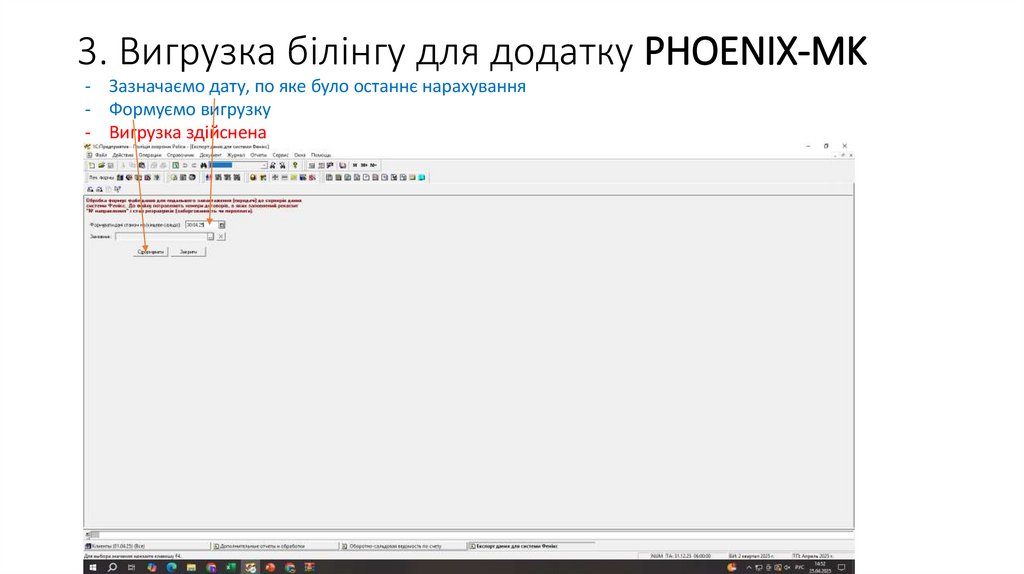Viewport: 1024px width, 574px height.
Task: Click the M memory toolbar button
Action: (x=355, y=165)
